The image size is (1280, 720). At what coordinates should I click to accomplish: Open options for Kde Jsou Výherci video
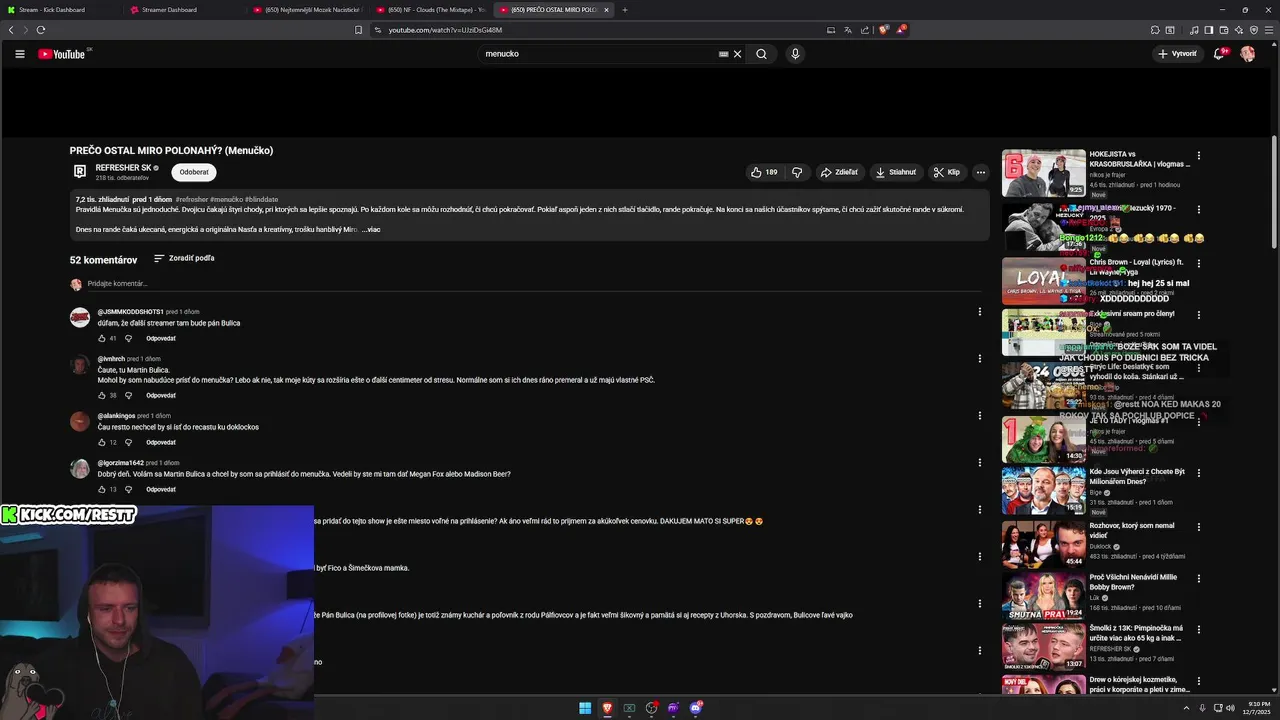click(1198, 472)
